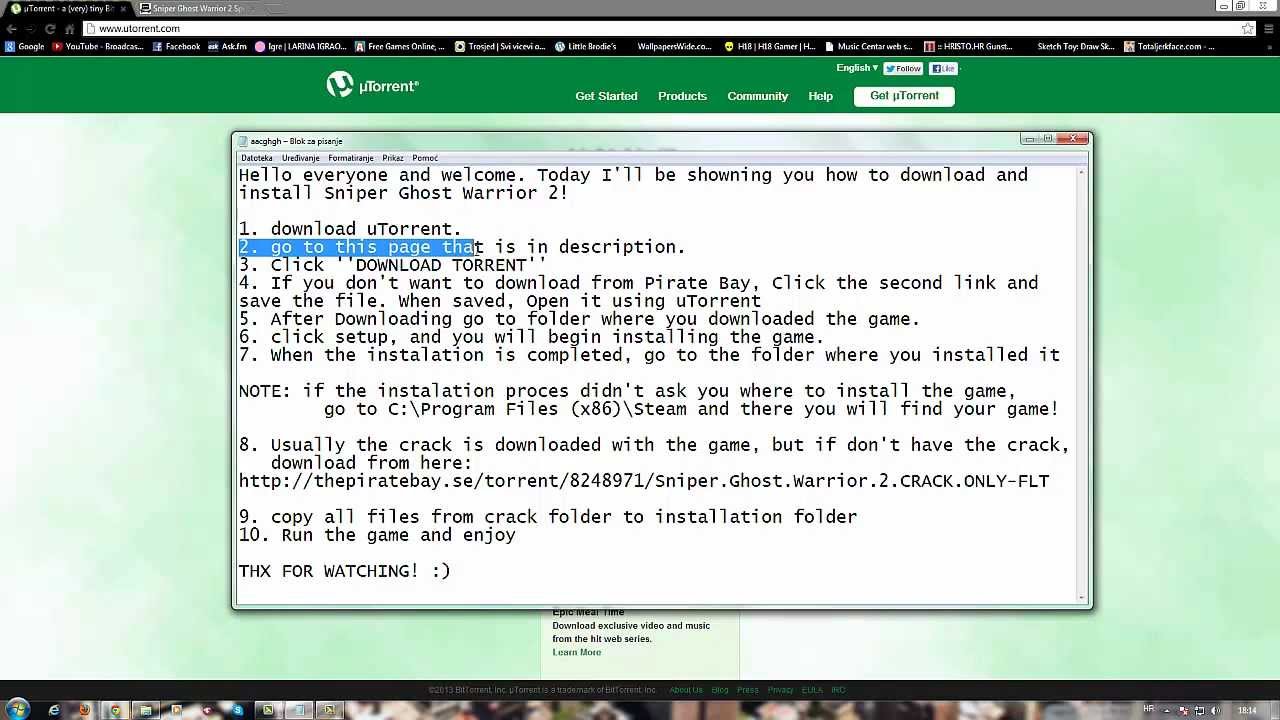Click the Windows Start orb
The height and width of the screenshot is (720, 1280).
[x=18, y=710]
